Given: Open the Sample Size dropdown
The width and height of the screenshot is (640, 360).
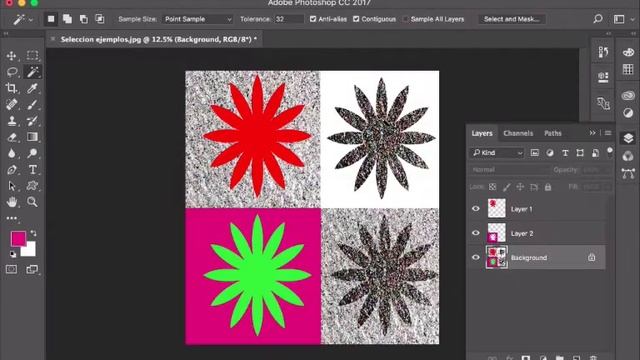Looking at the screenshot, I should pos(198,19).
